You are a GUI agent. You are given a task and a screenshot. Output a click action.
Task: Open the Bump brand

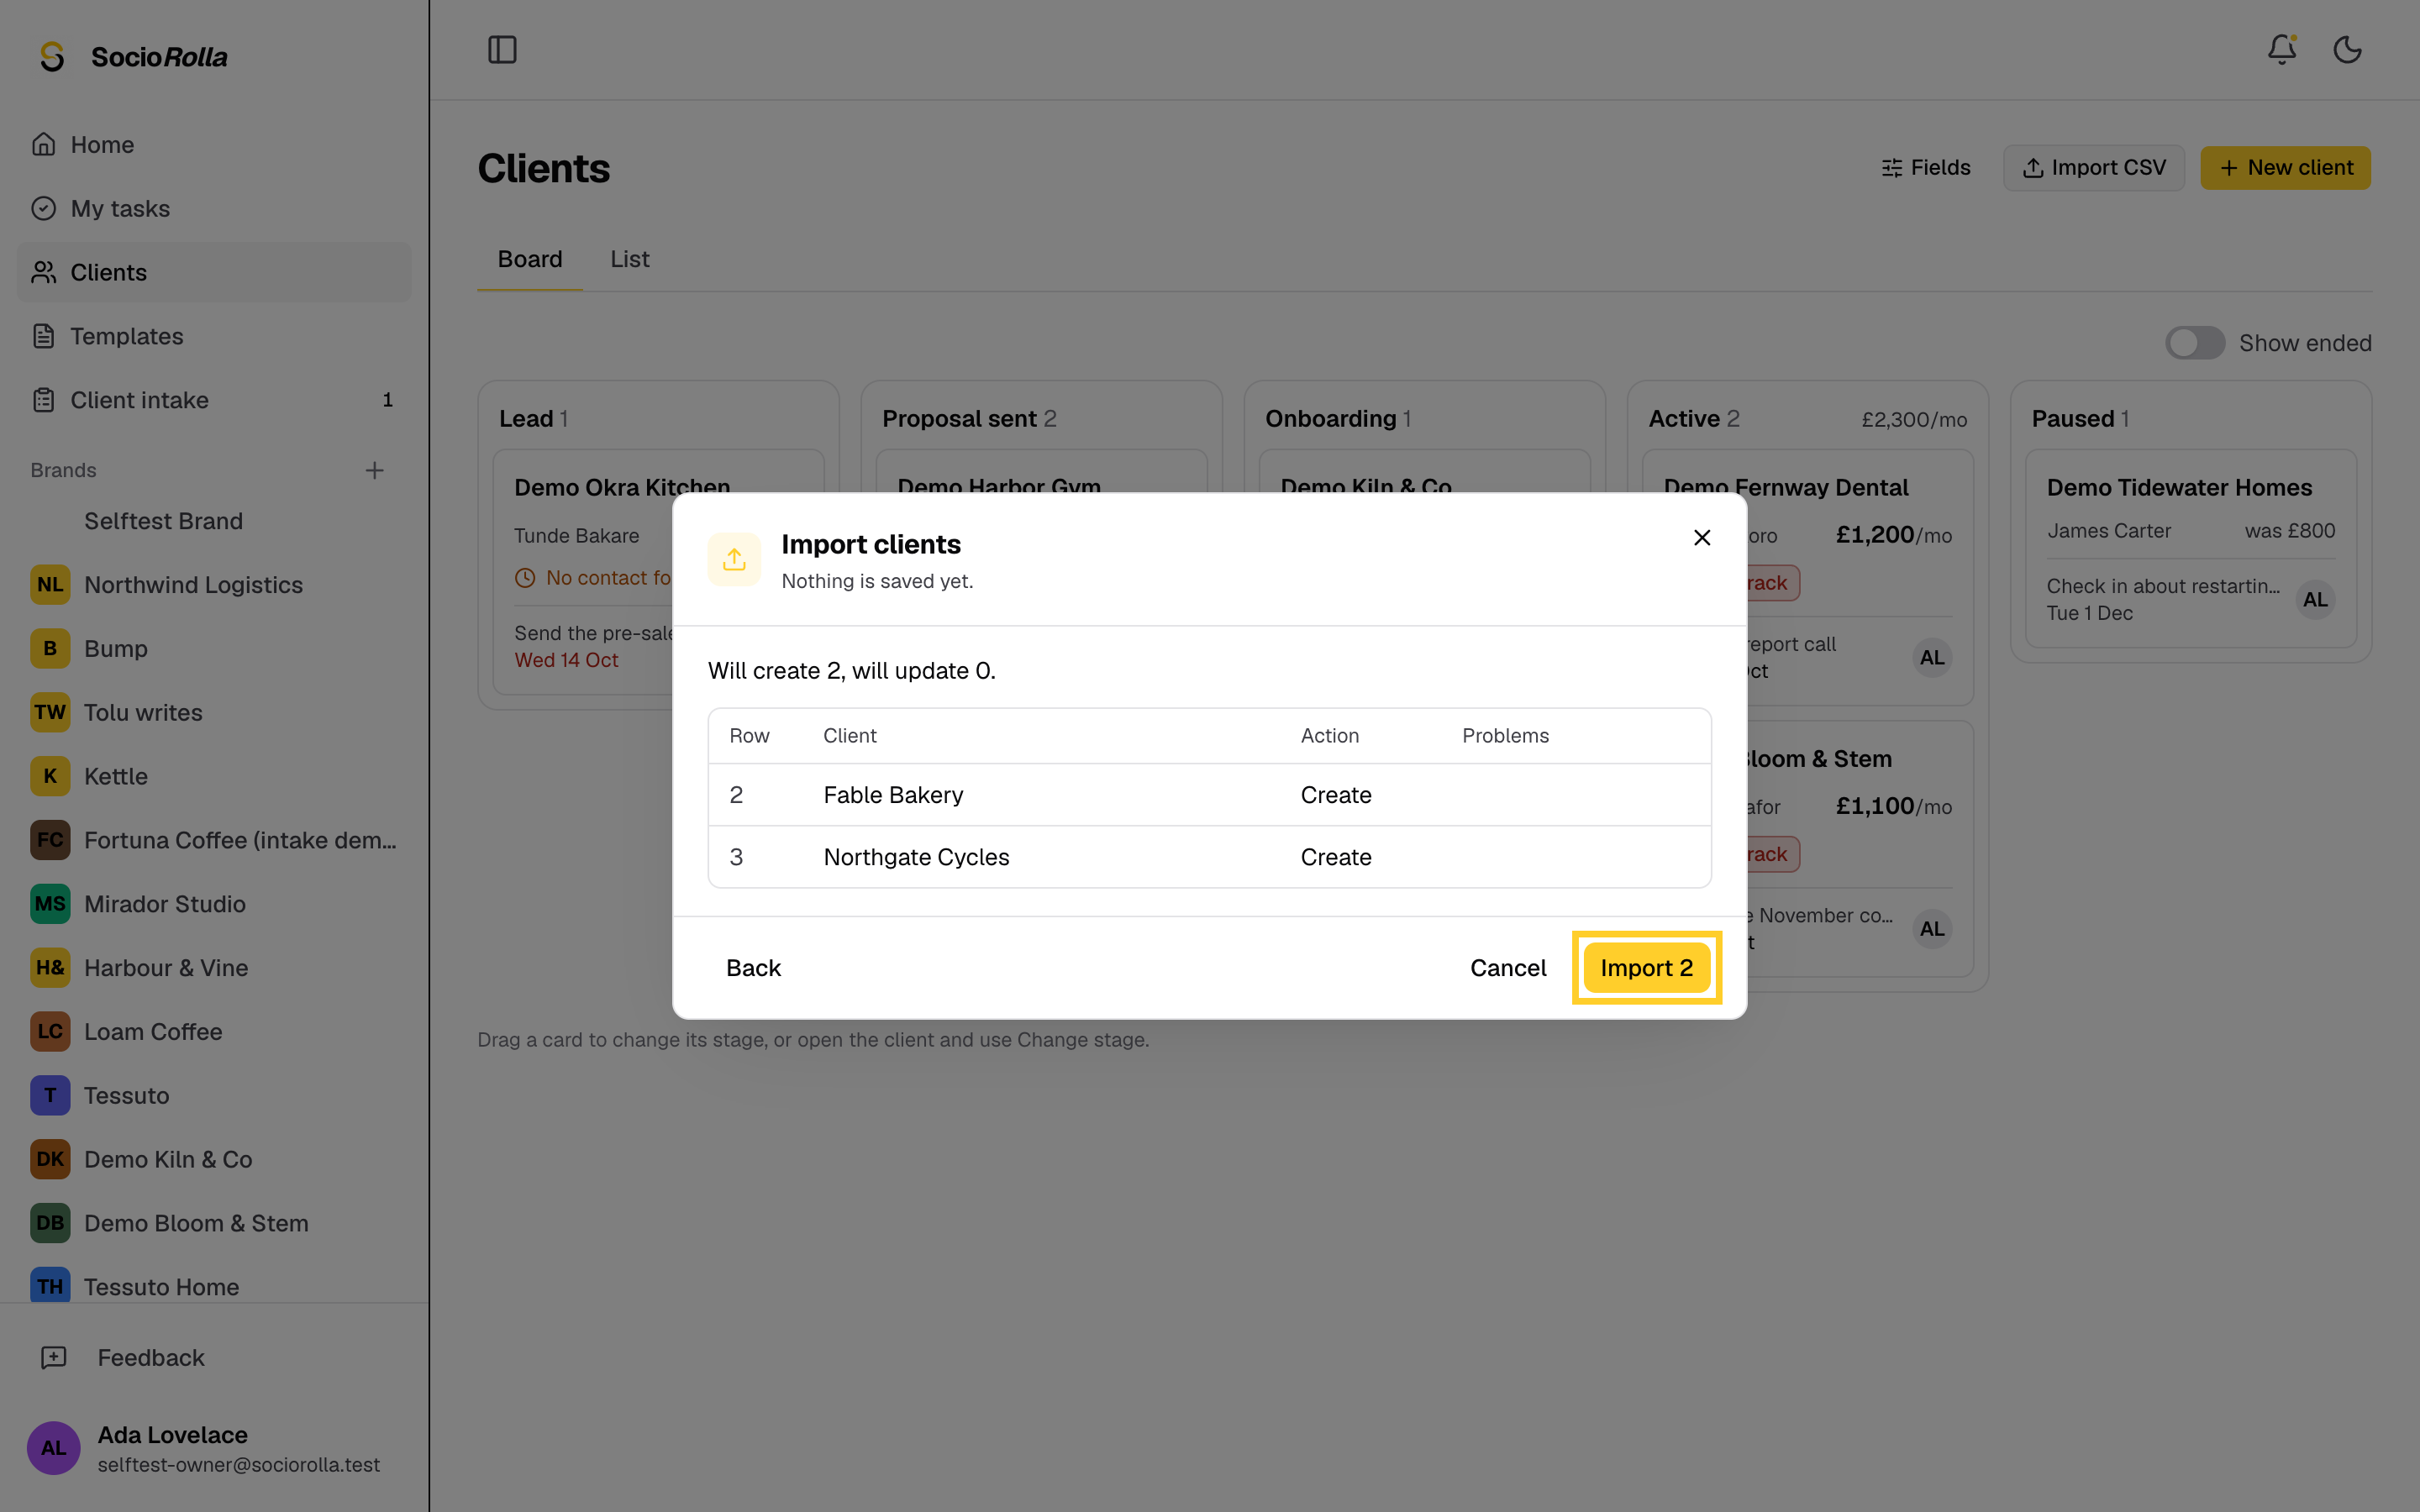click(214, 648)
